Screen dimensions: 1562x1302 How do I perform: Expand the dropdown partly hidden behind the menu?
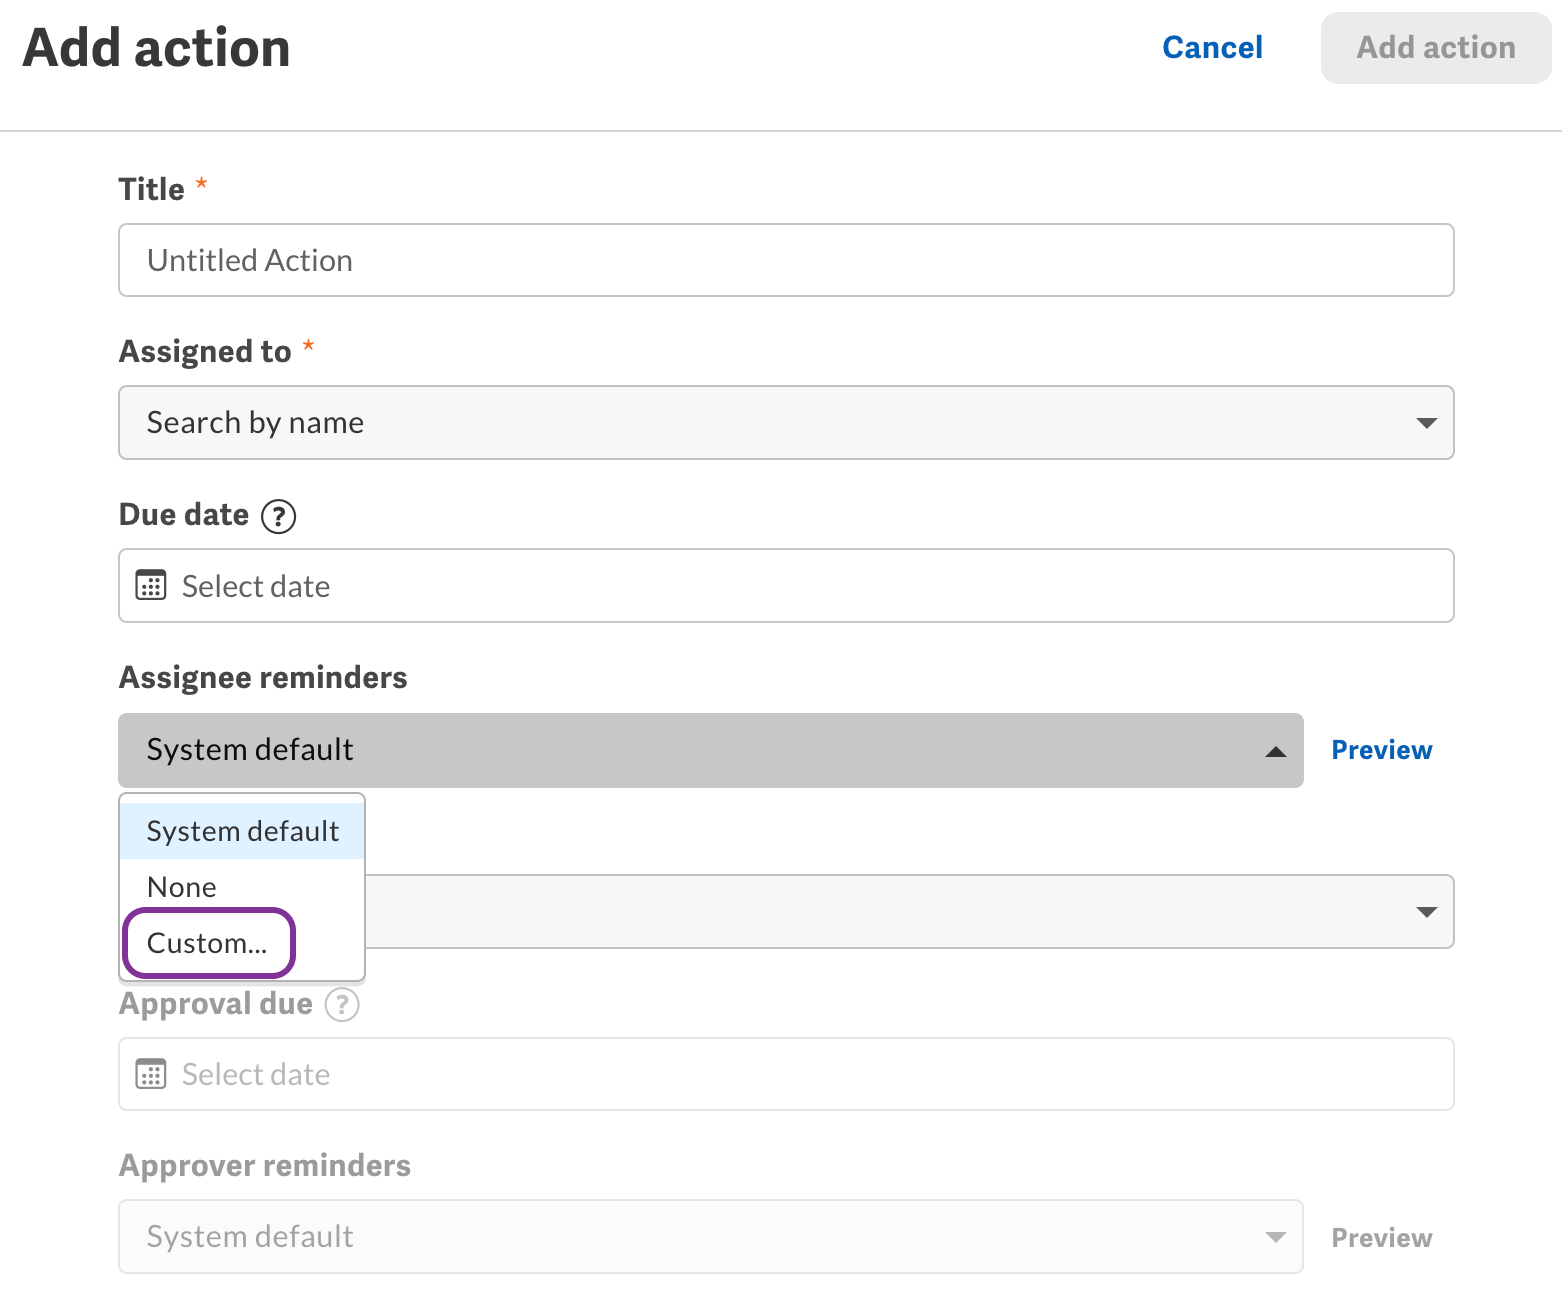pyautogui.click(x=1426, y=912)
